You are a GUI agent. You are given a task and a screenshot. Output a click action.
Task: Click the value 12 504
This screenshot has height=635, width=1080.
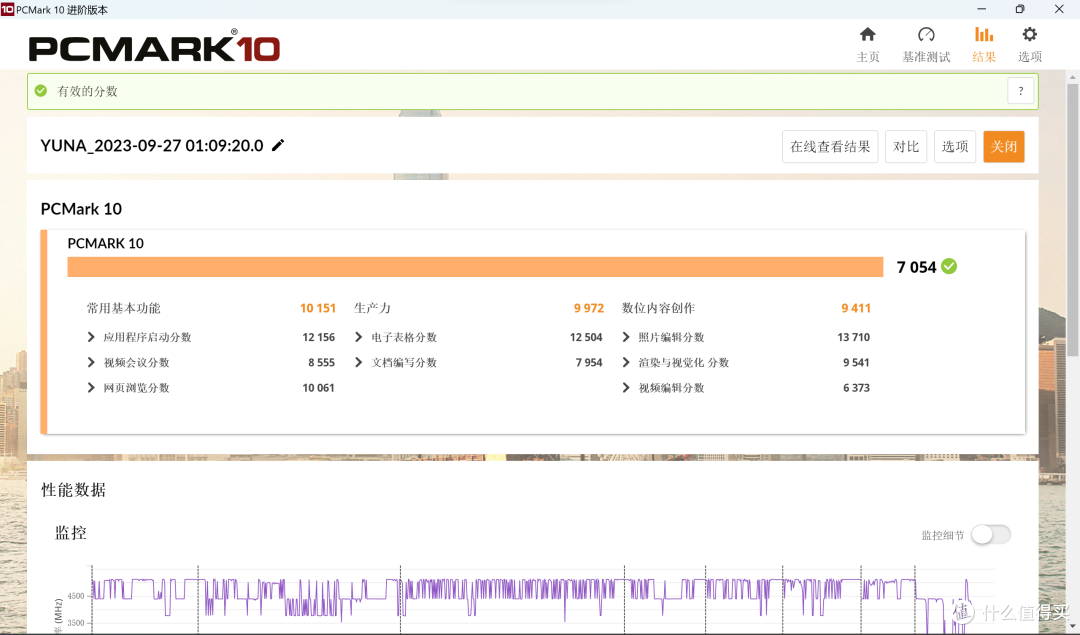(586, 337)
